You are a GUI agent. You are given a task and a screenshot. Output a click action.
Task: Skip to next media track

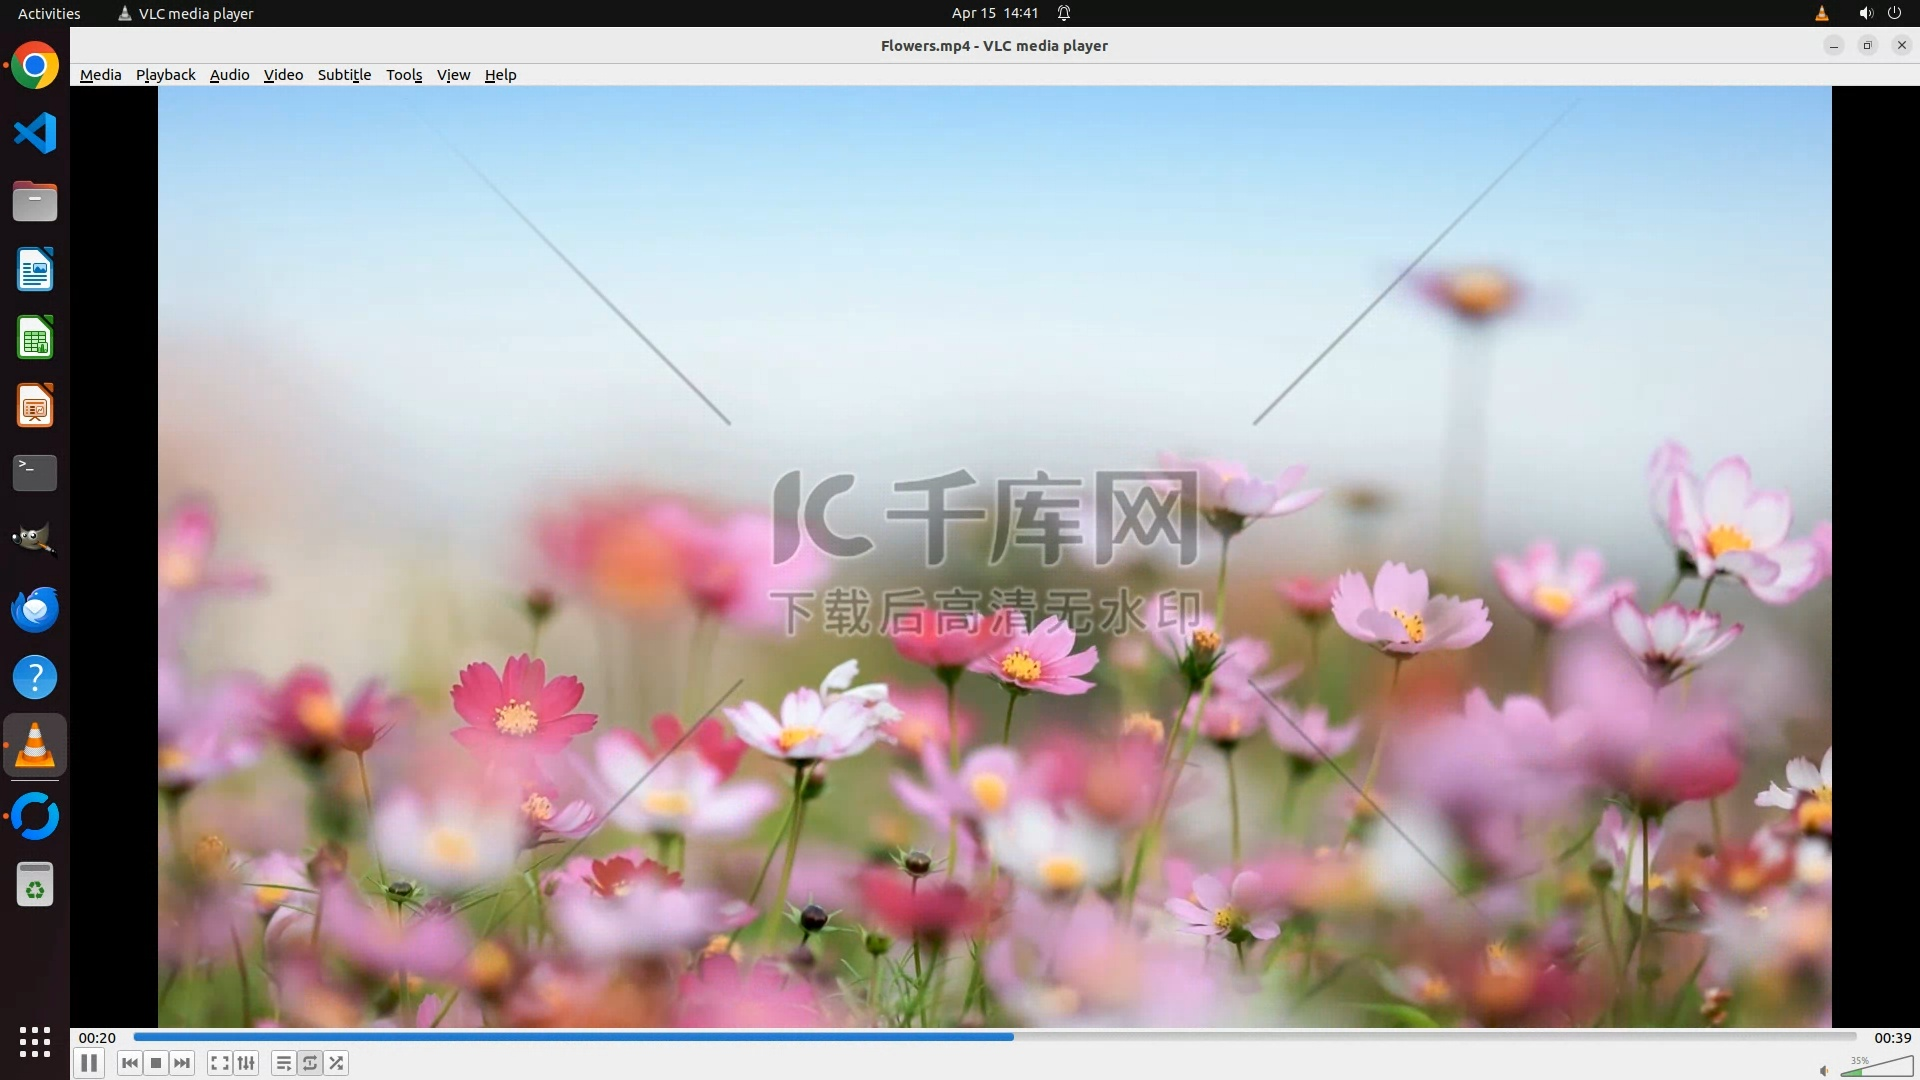click(182, 1063)
